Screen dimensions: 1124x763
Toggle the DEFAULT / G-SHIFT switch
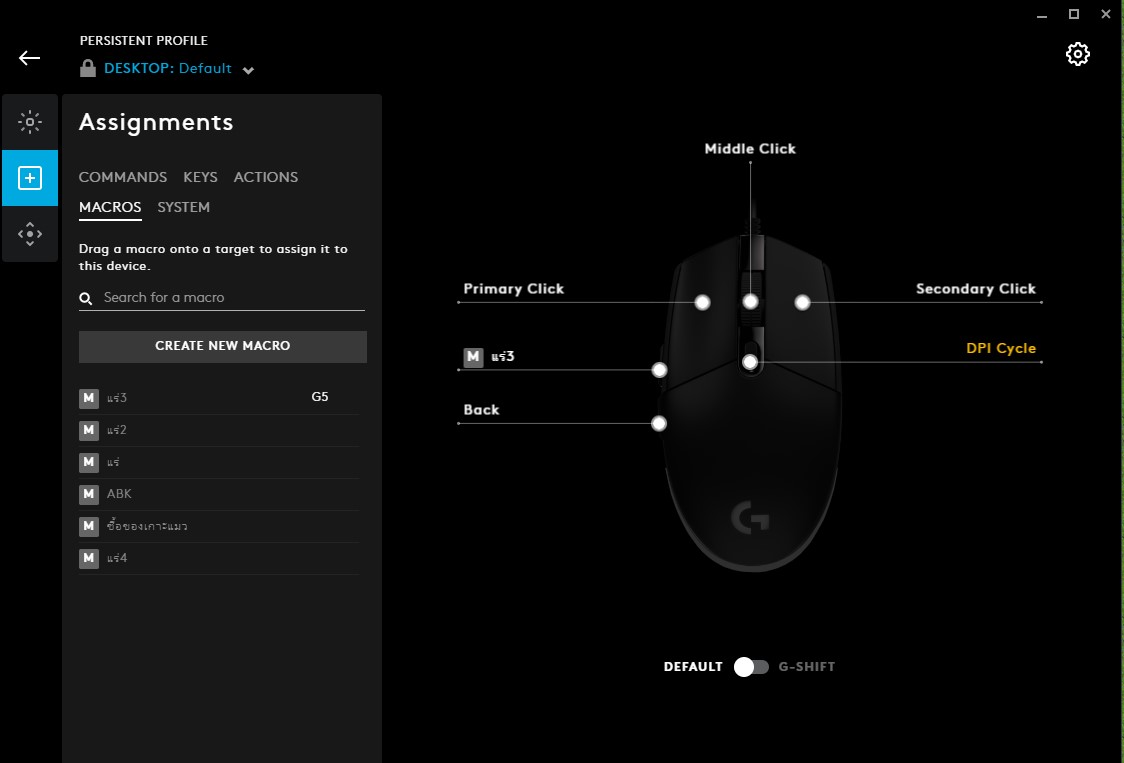(751, 667)
